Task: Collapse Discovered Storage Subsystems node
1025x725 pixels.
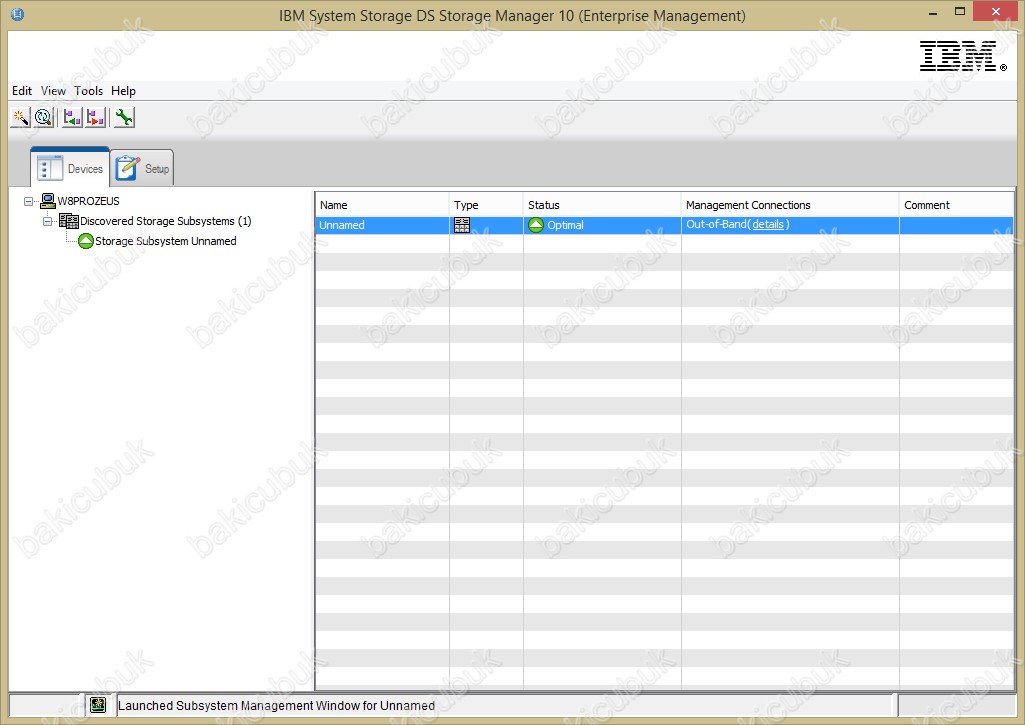Action: [x=47, y=221]
